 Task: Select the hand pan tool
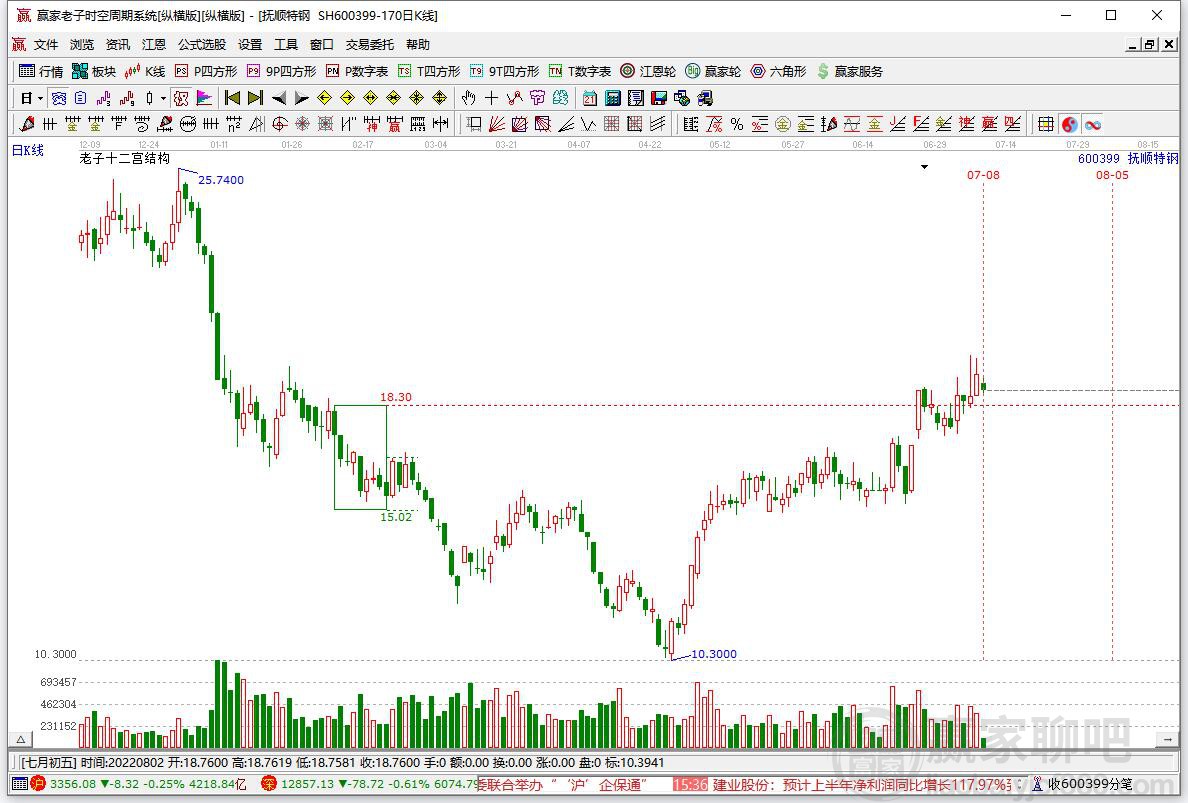pos(468,98)
